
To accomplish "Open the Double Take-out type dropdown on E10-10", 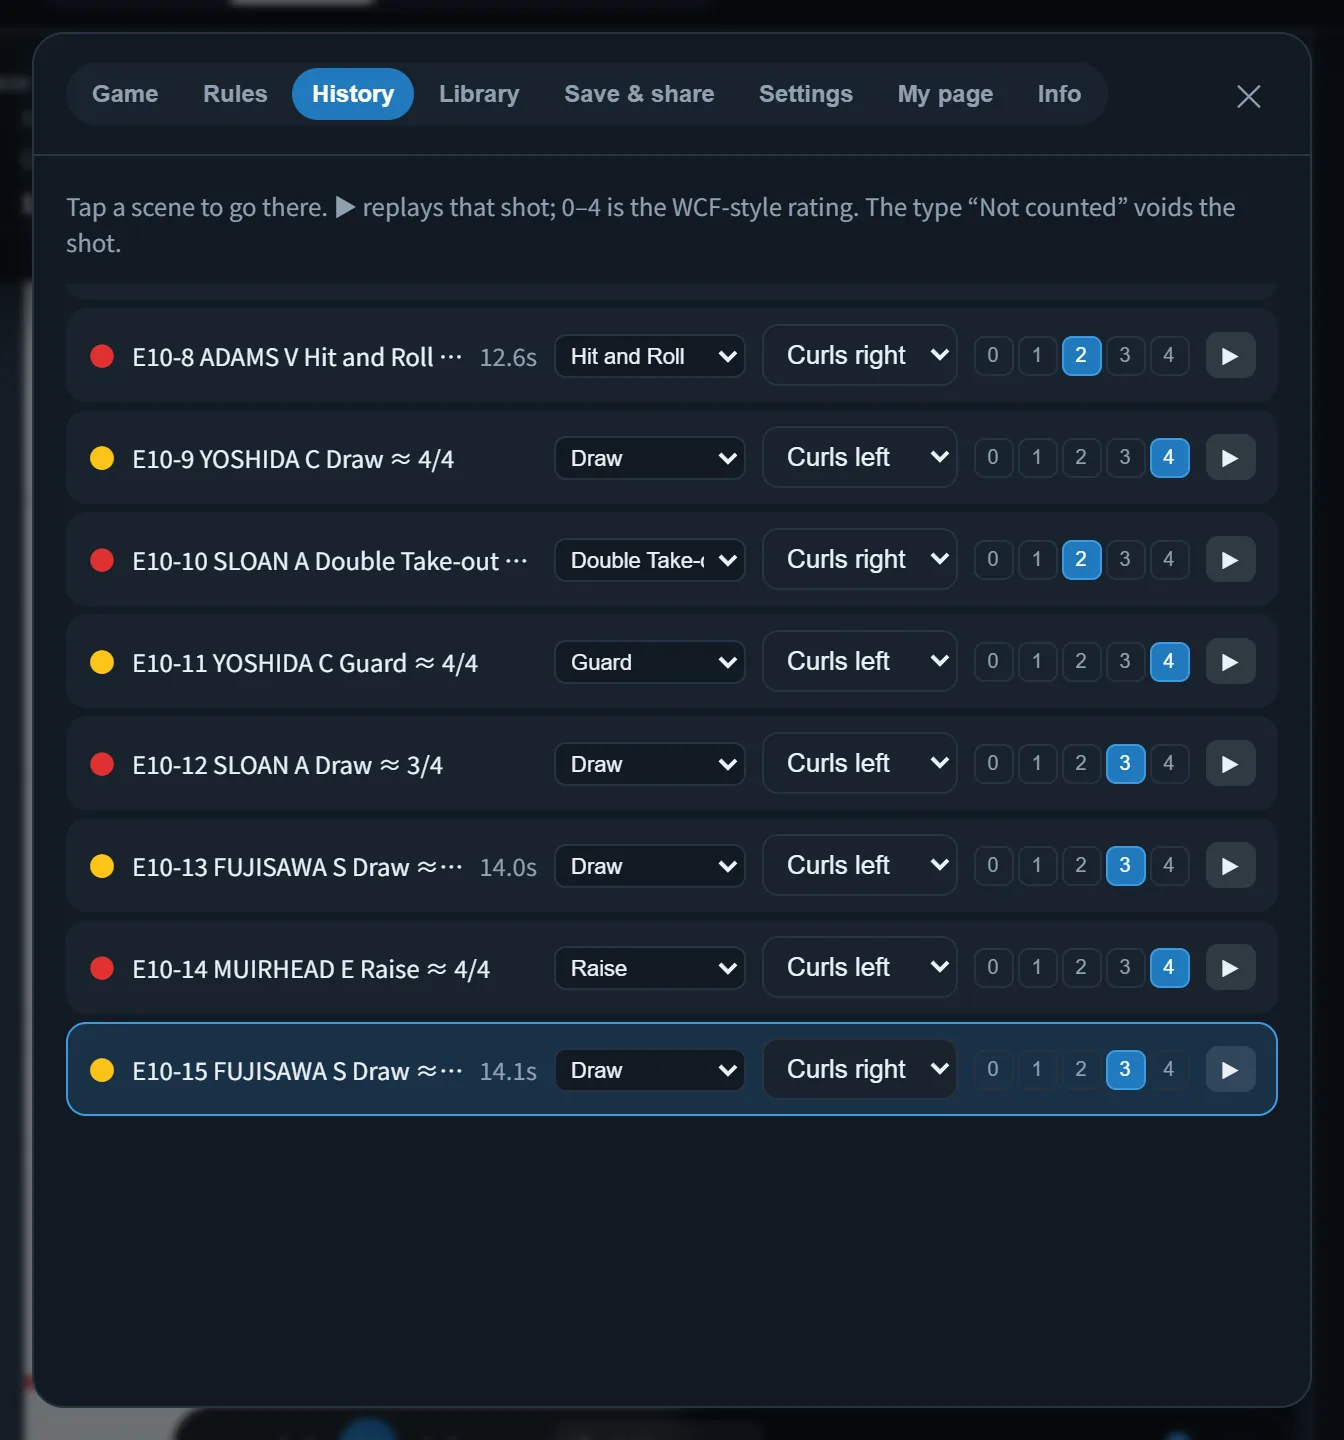I will [x=650, y=560].
